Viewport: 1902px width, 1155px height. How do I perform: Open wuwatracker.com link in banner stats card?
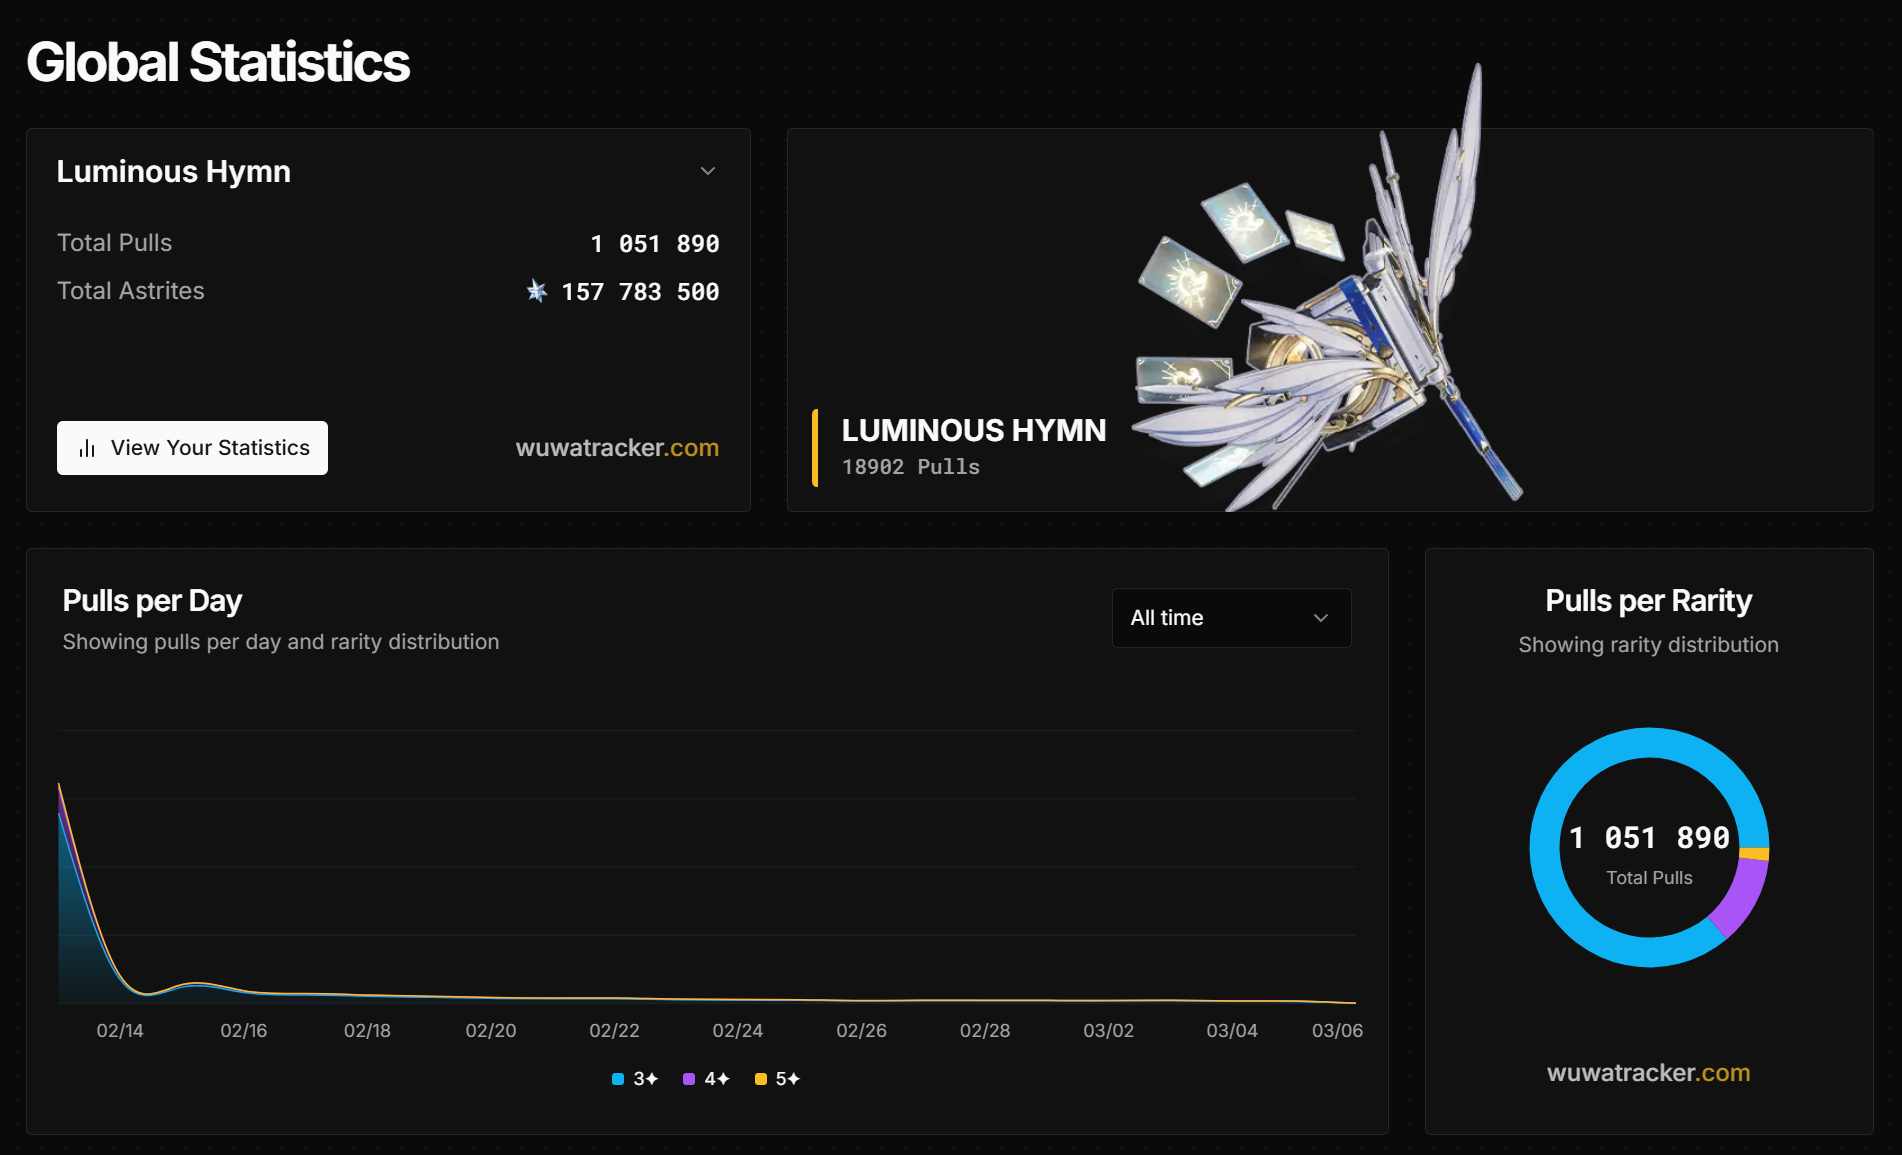click(617, 448)
